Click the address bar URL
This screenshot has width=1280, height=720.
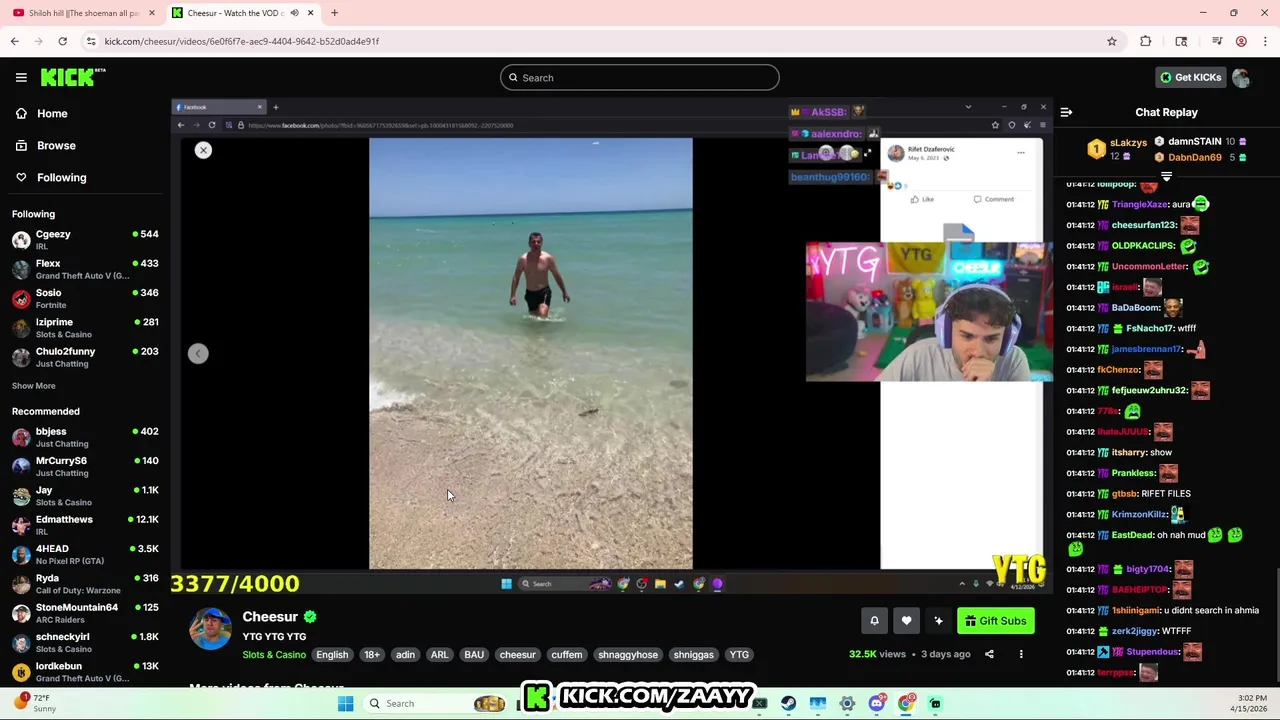tap(242, 41)
